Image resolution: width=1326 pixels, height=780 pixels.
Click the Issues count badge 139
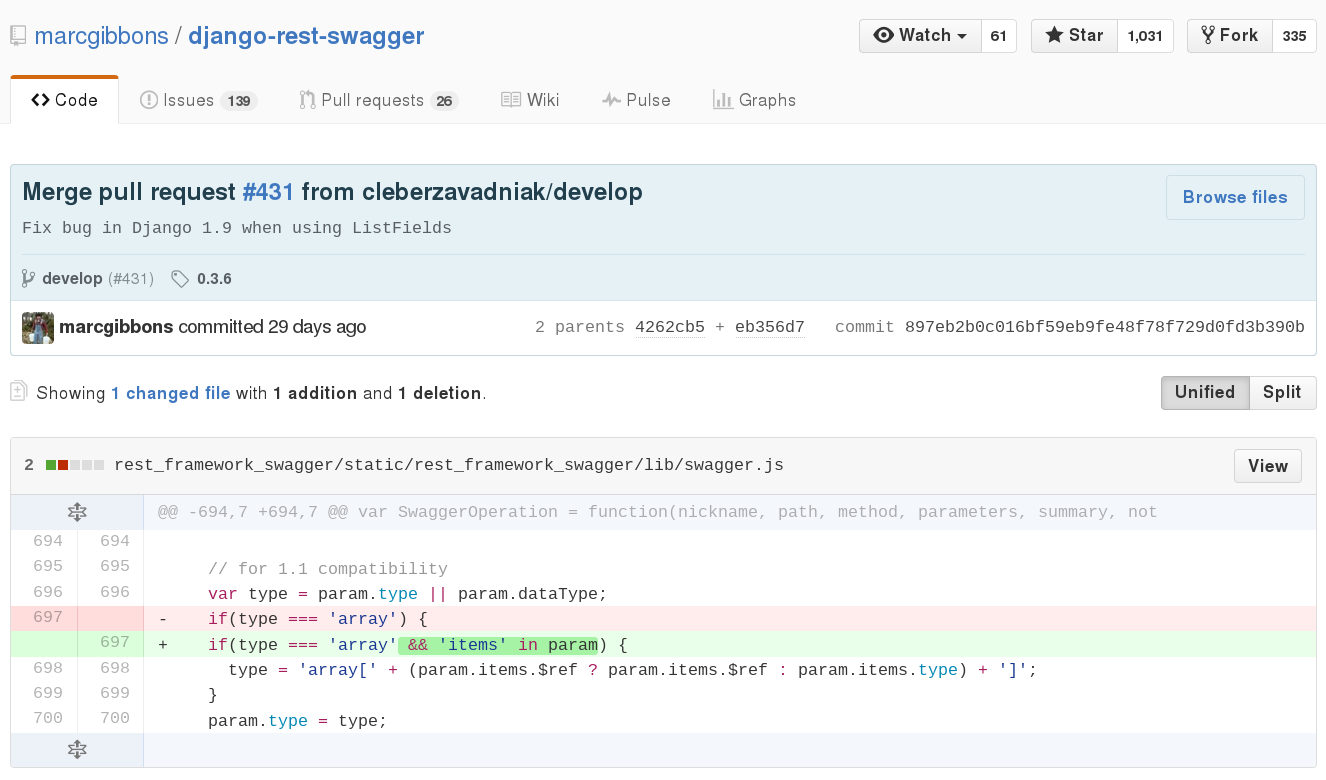point(239,101)
